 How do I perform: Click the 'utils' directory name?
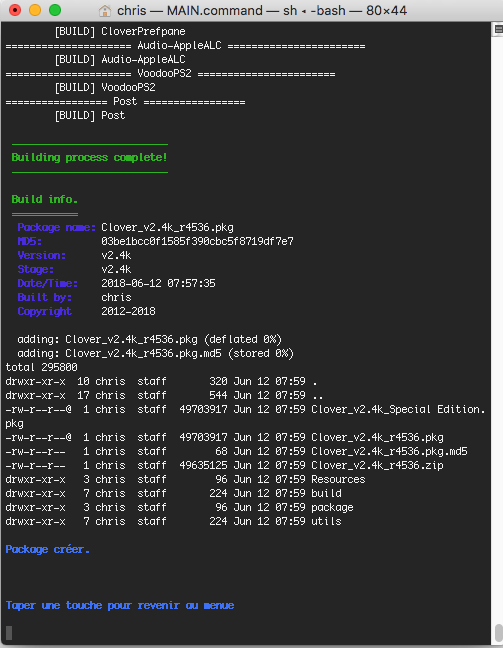(x=327, y=522)
